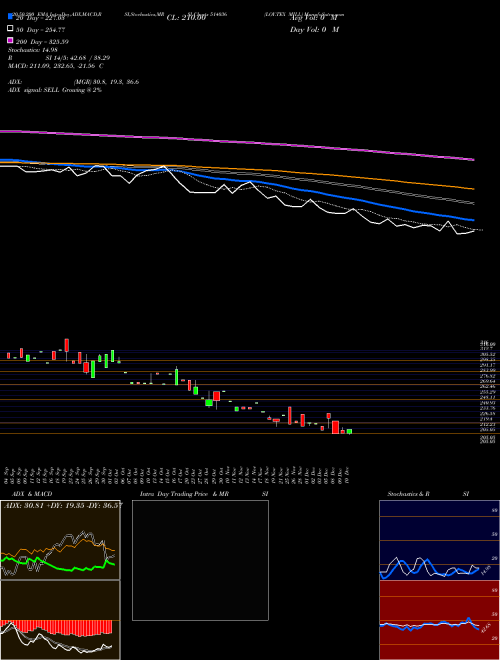Viewport: 500px width, 660px height.
Task: Click the magenta 200 Day legend swatch
Action: tap(10, 40)
